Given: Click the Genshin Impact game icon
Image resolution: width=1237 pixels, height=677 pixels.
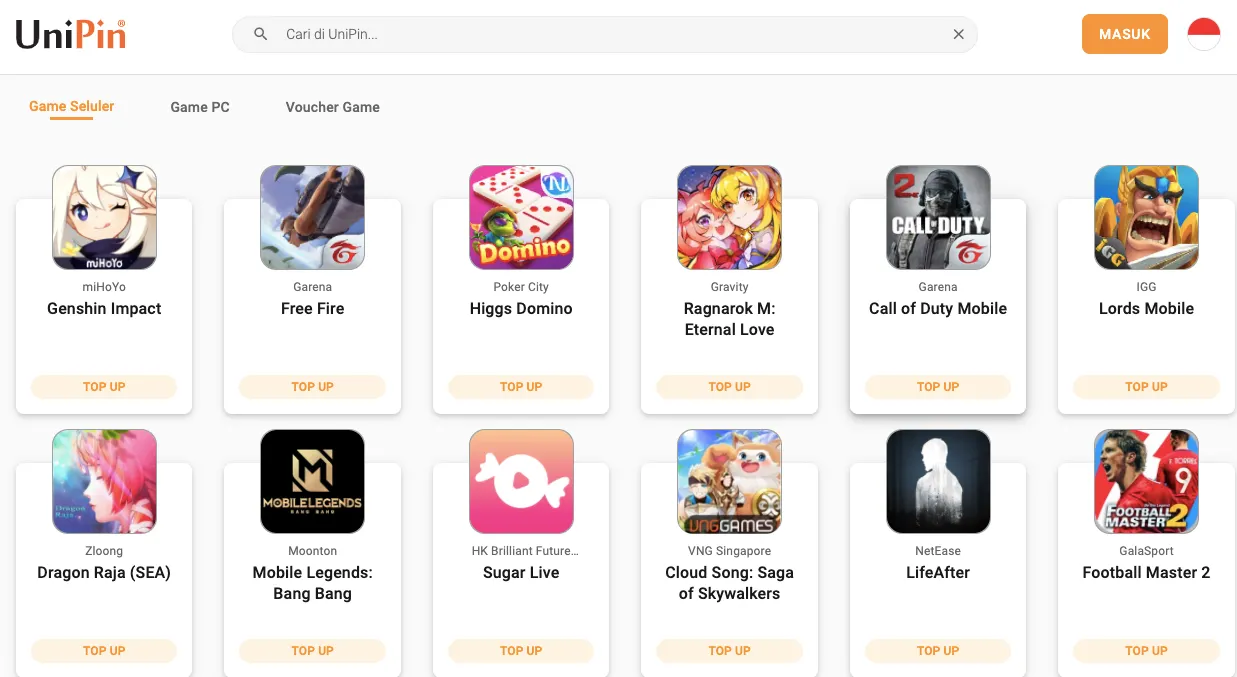Looking at the screenshot, I should pyautogui.click(x=104, y=217).
